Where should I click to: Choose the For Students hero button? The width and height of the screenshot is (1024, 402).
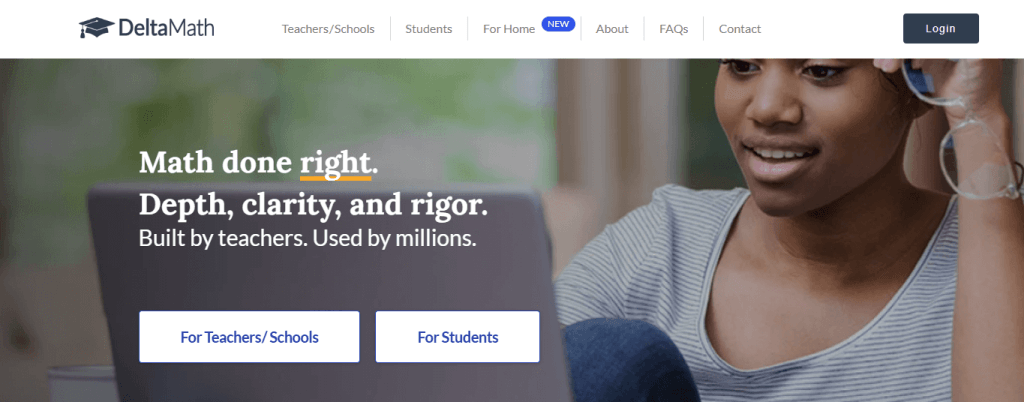point(457,337)
